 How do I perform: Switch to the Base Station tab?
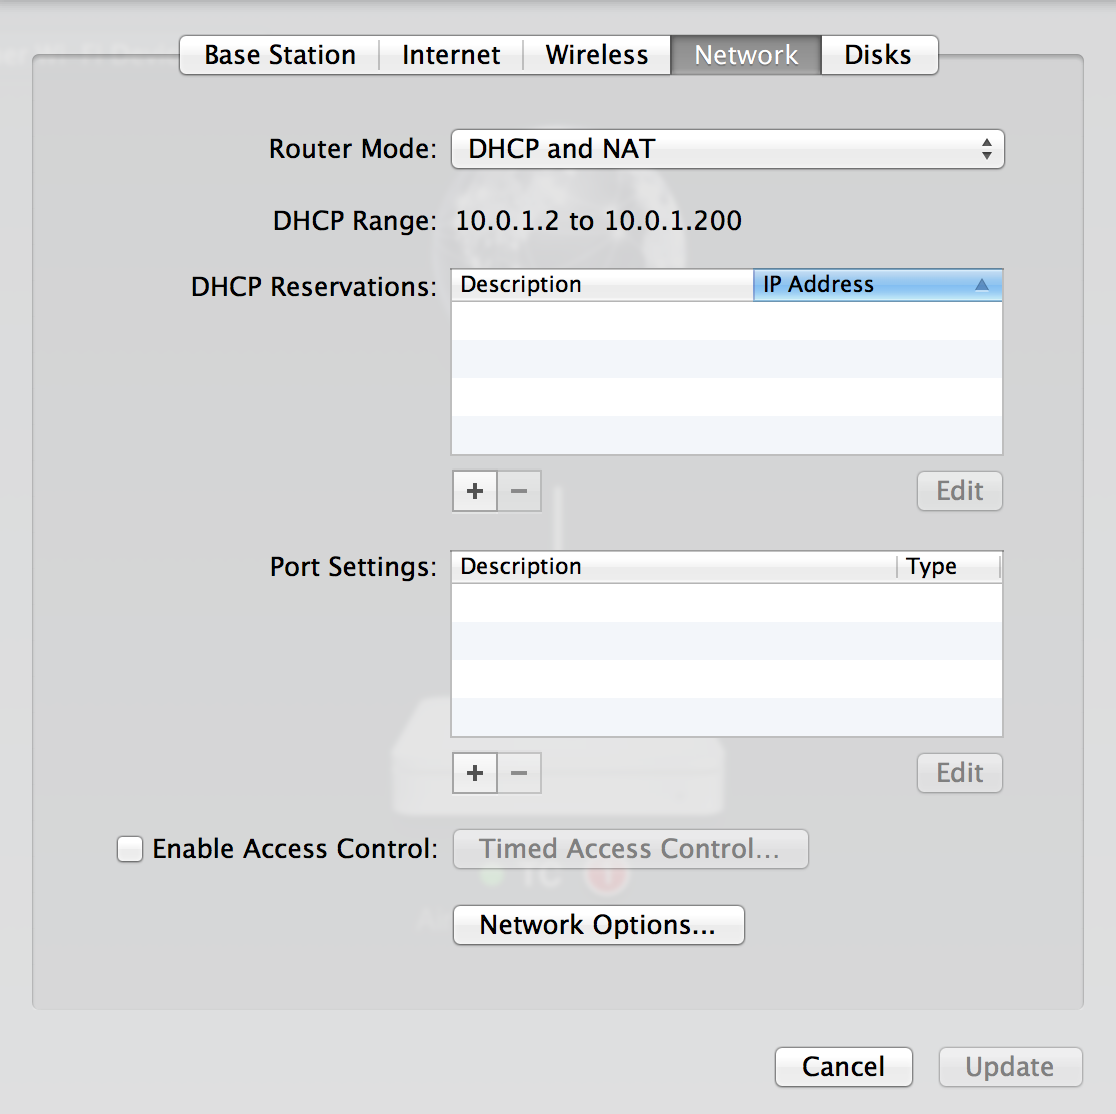(278, 55)
